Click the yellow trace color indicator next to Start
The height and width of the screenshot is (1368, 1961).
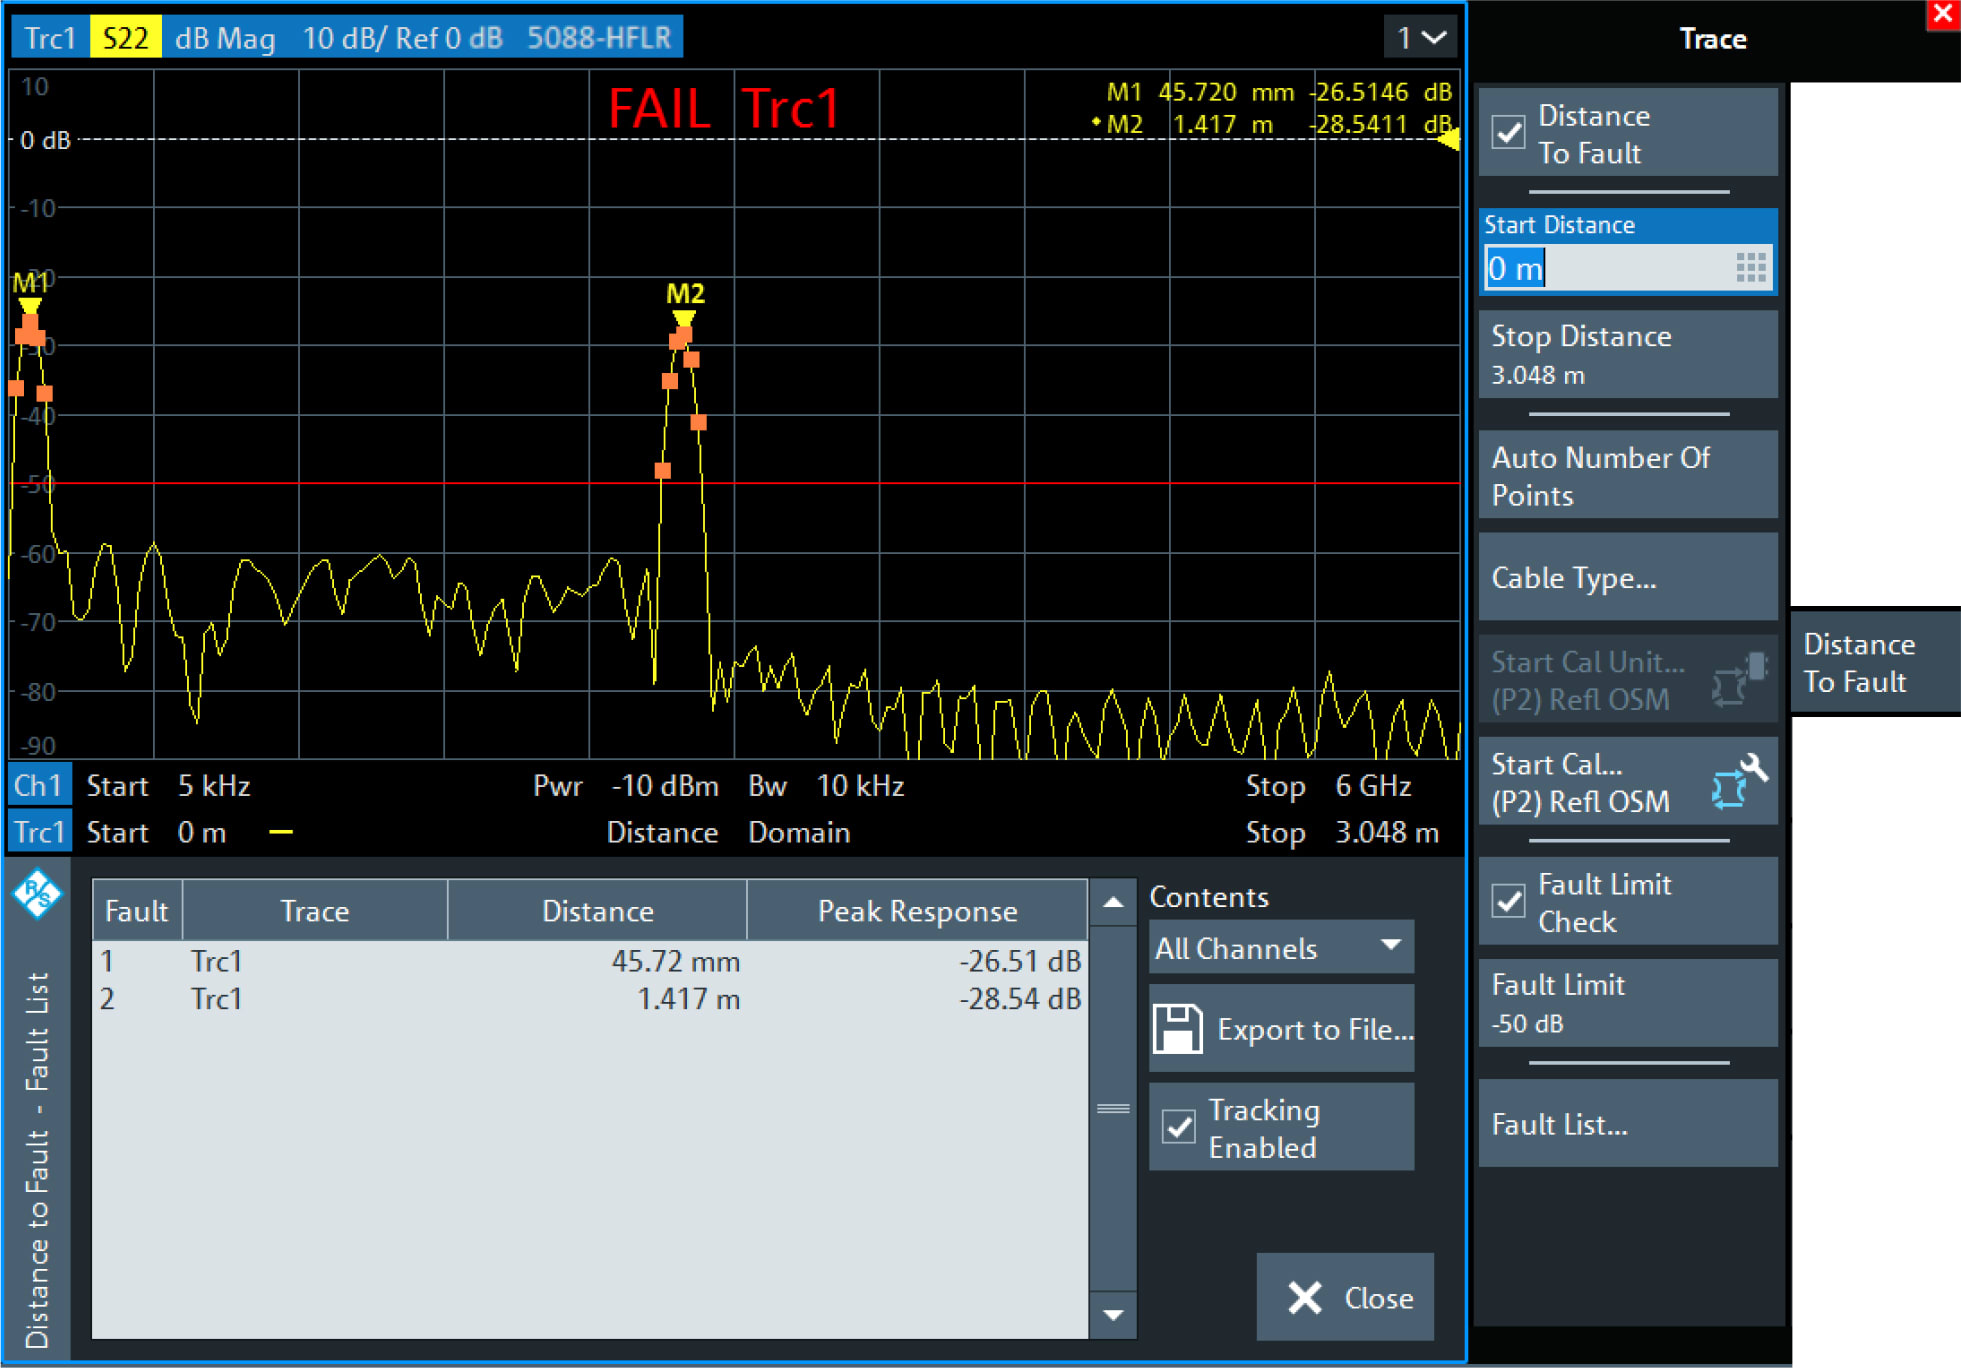click(x=281, y=831)
